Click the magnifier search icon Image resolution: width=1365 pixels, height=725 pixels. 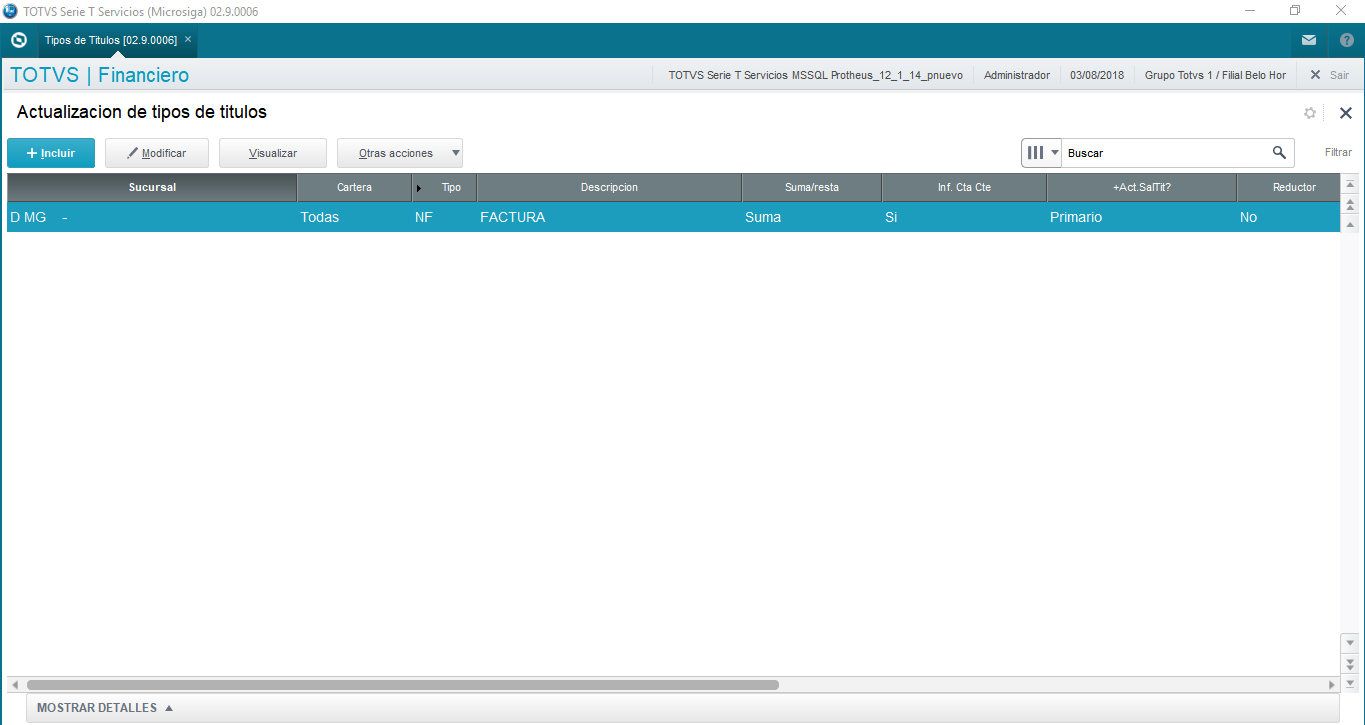click(1279, 153)
